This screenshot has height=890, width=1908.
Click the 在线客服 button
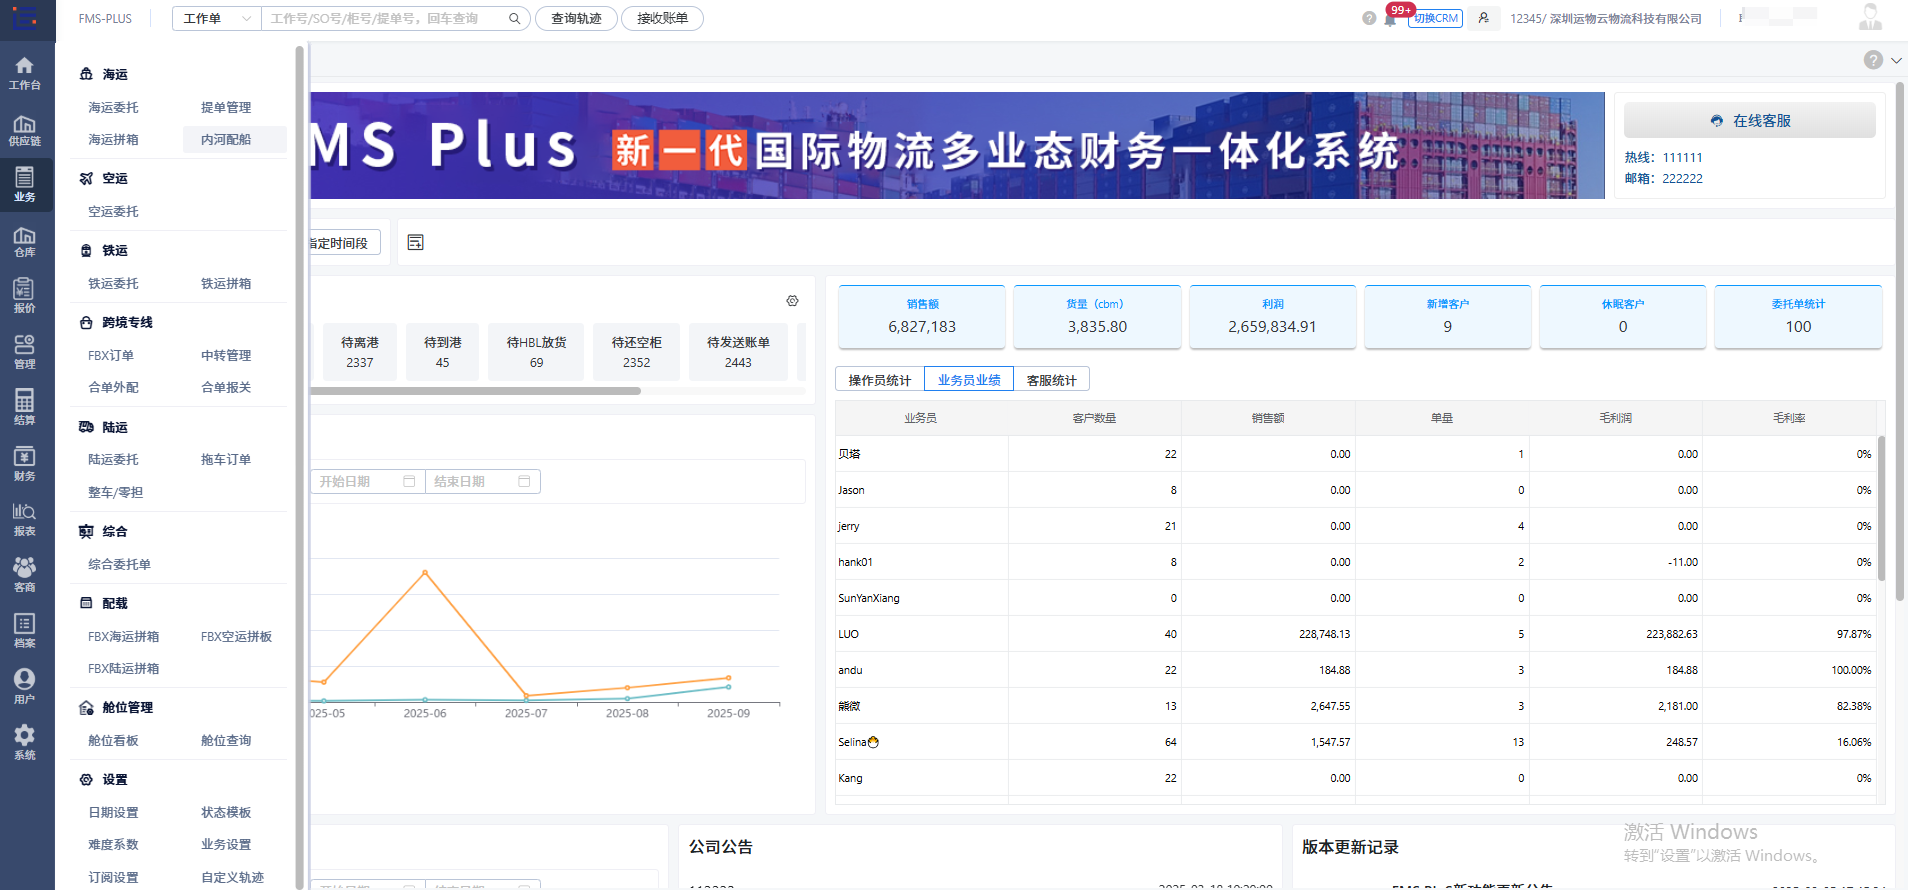pos(1750,121)
